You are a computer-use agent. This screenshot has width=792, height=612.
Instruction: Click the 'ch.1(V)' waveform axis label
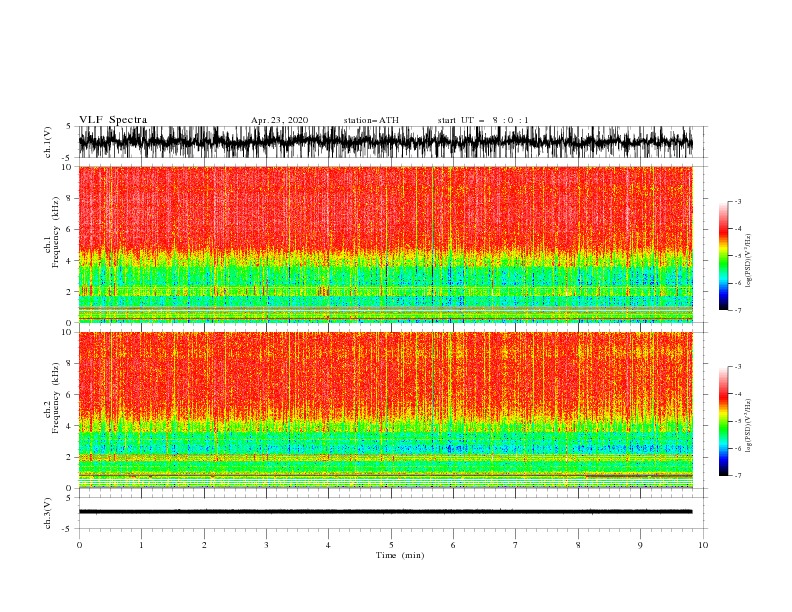tap(48, 142)
